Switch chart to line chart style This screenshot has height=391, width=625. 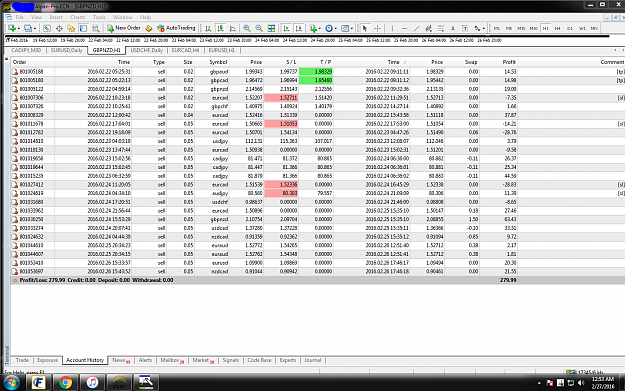(233, 28)
